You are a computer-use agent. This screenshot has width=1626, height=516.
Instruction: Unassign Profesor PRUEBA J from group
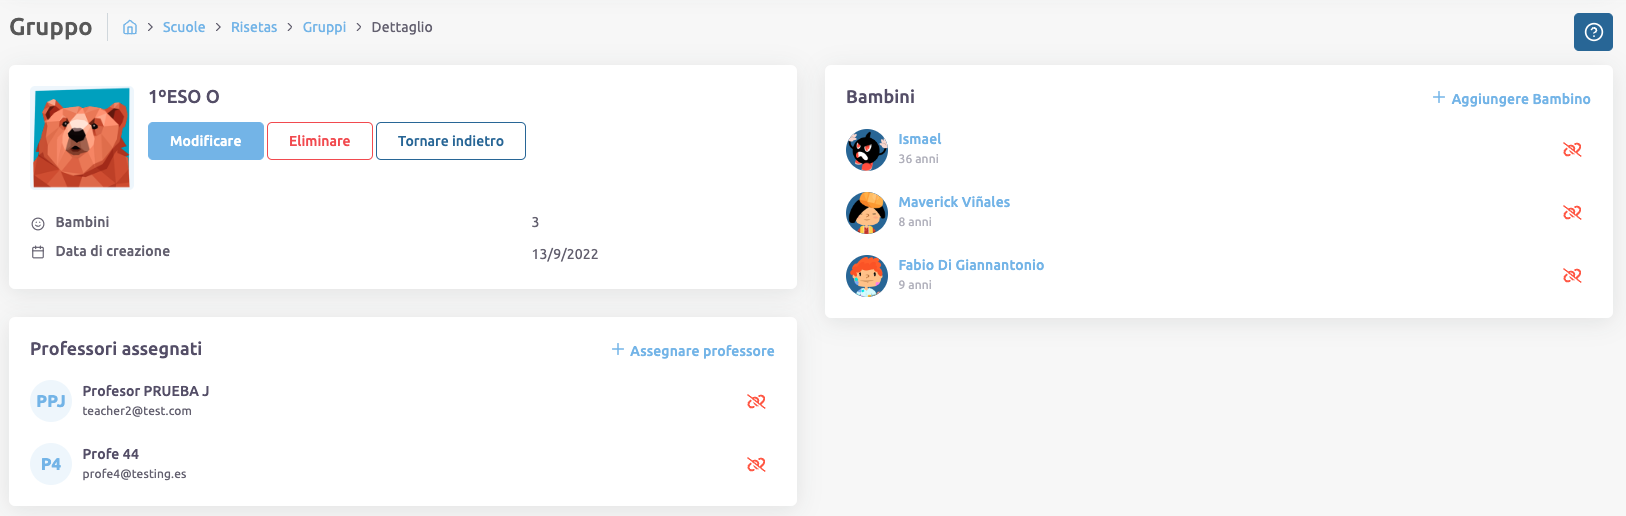click(x=756, y=402)
